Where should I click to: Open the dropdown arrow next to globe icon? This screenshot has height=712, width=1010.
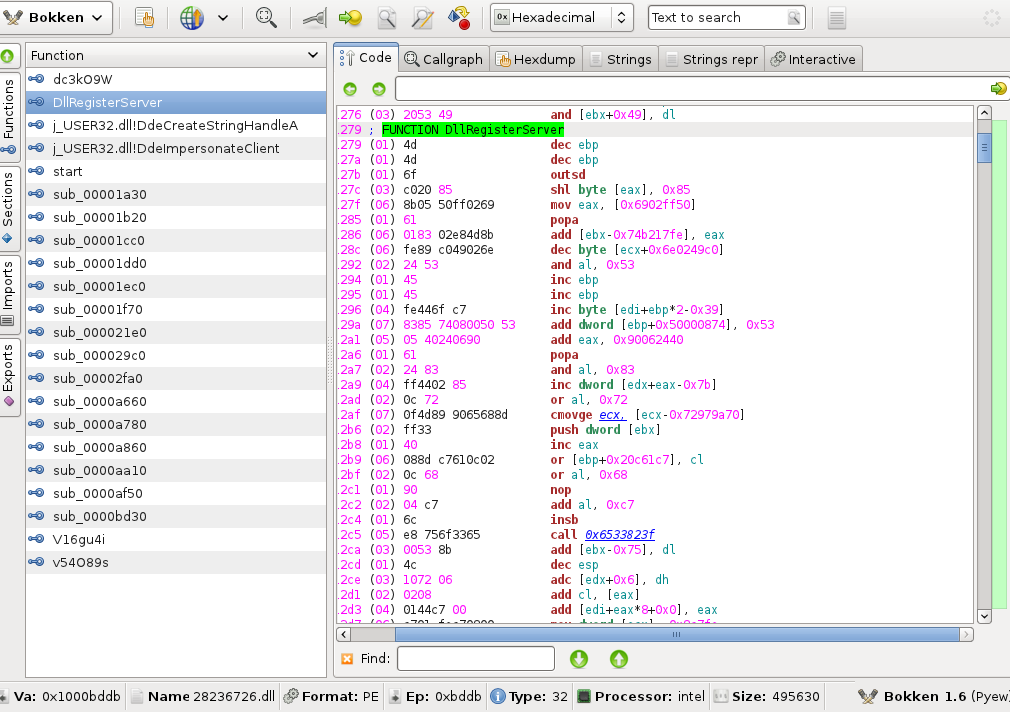click(x=222, y=17)
